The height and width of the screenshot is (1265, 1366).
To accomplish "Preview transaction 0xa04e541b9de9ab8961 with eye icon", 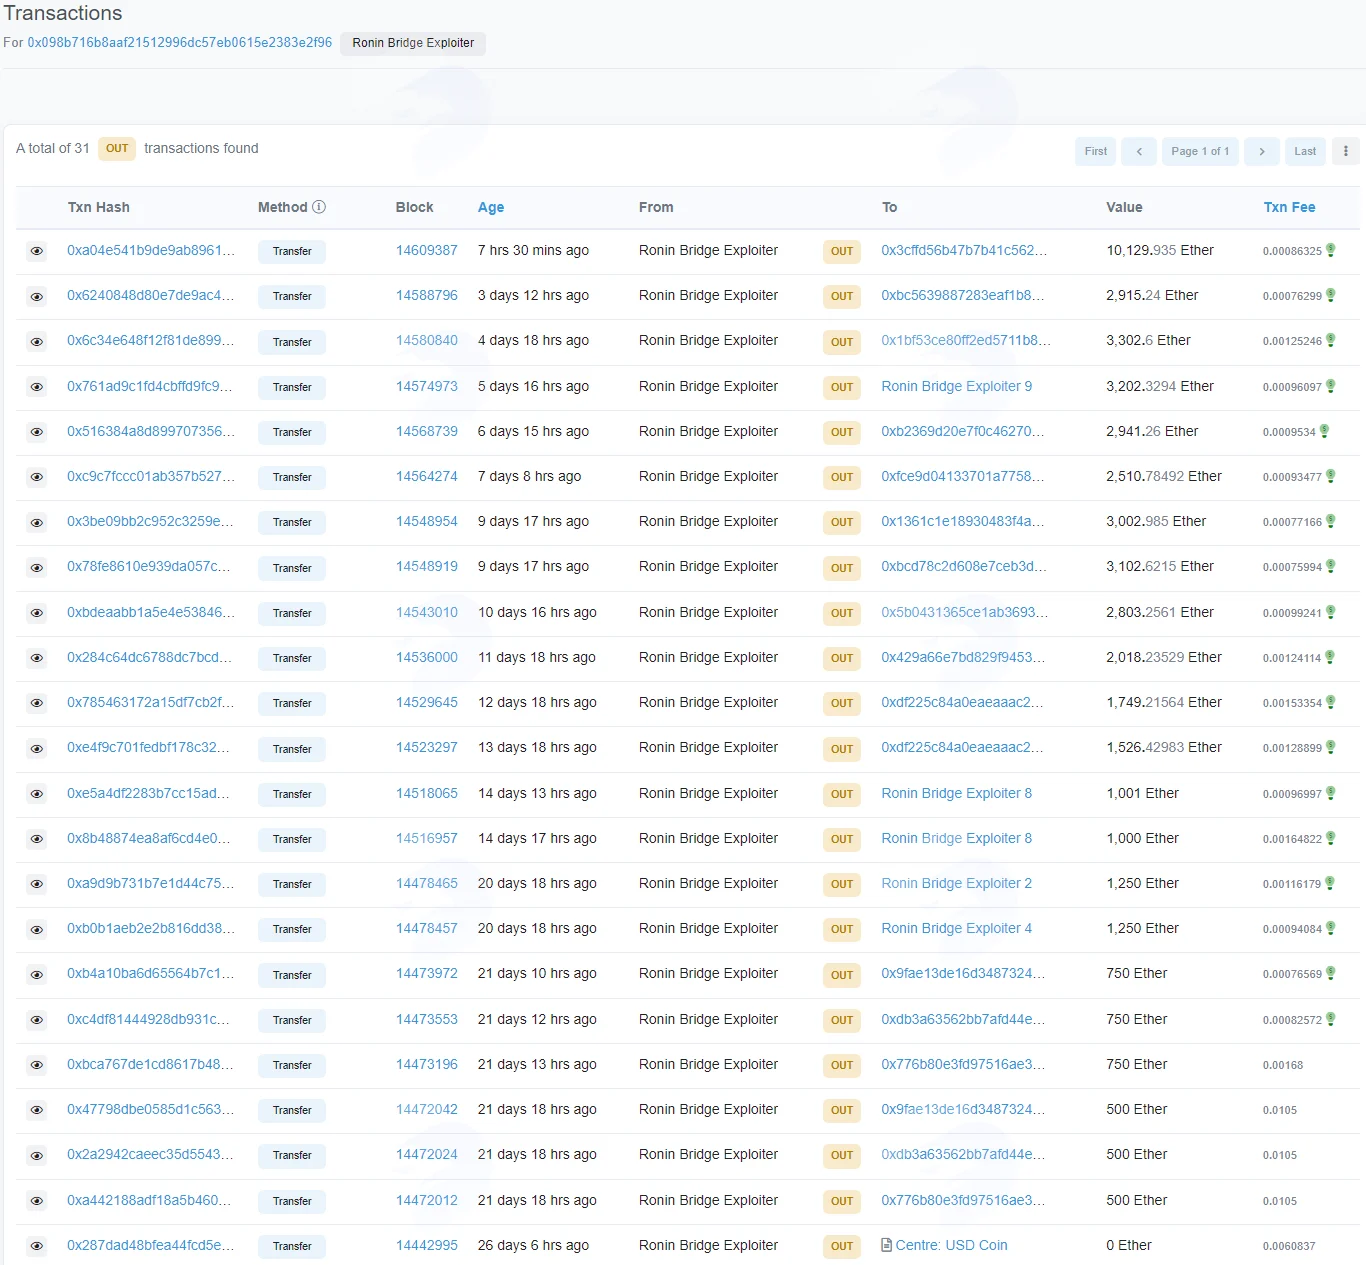I will [x=37, y=251].
